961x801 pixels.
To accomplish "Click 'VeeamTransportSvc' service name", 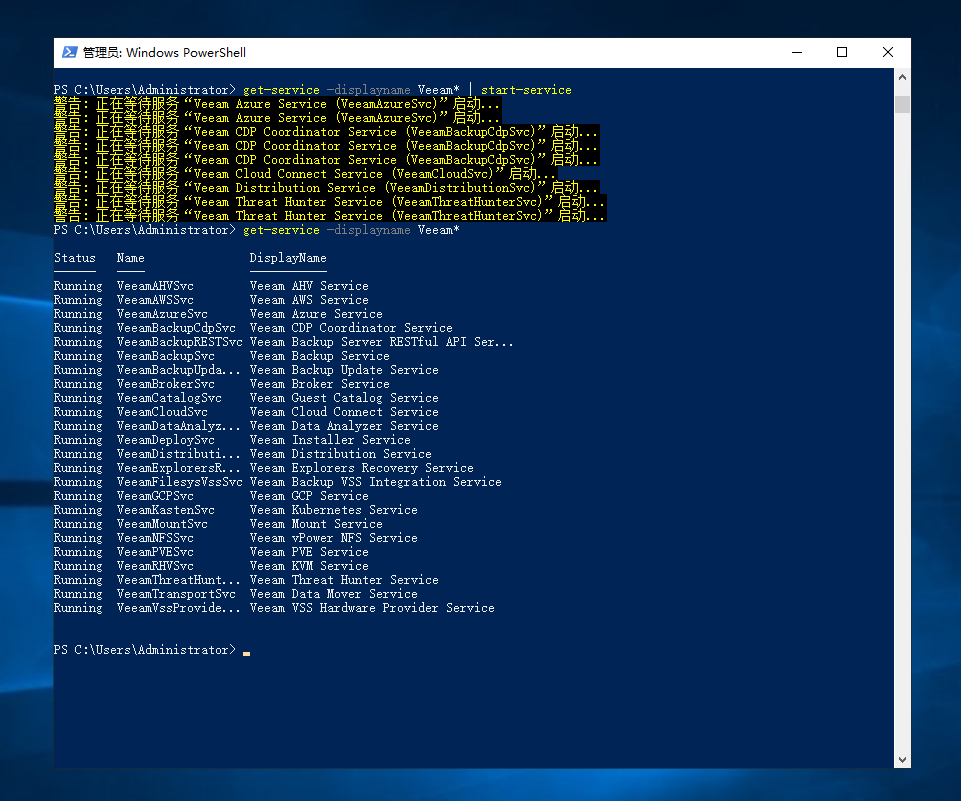I will click(x=177, y=594).
